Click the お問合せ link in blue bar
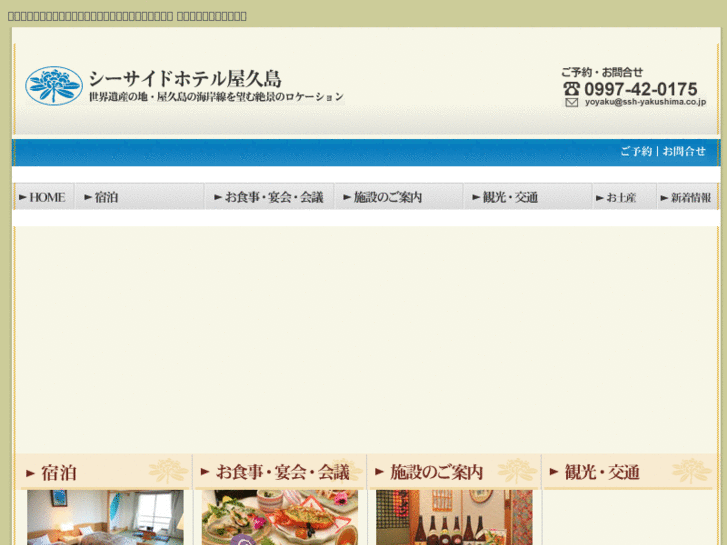The image size is (727, 545). click(684, 151)
